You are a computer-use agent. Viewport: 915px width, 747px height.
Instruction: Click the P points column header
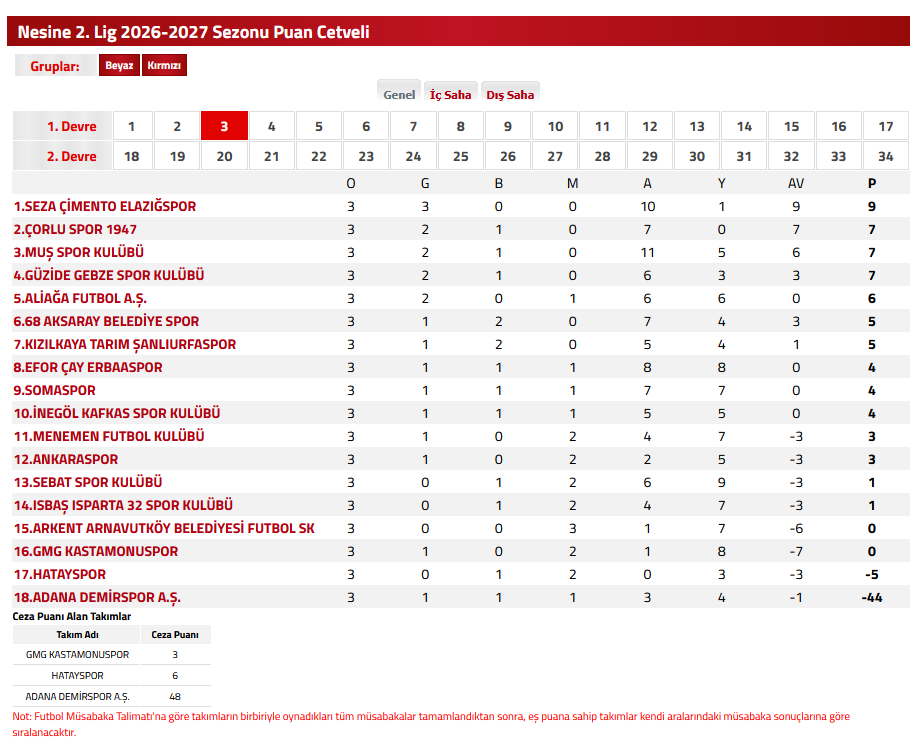pyautogui.click(x=872, y=183)
